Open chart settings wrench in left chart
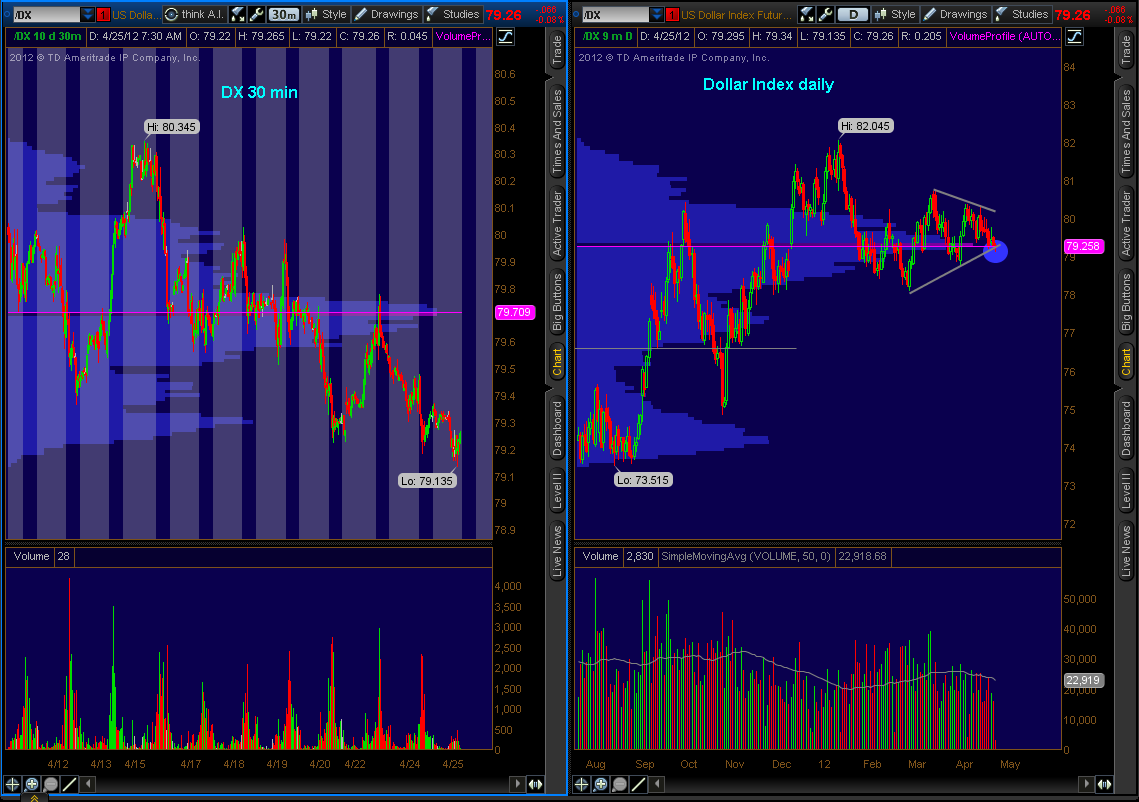1139x802 pixels. pos(256,14)
